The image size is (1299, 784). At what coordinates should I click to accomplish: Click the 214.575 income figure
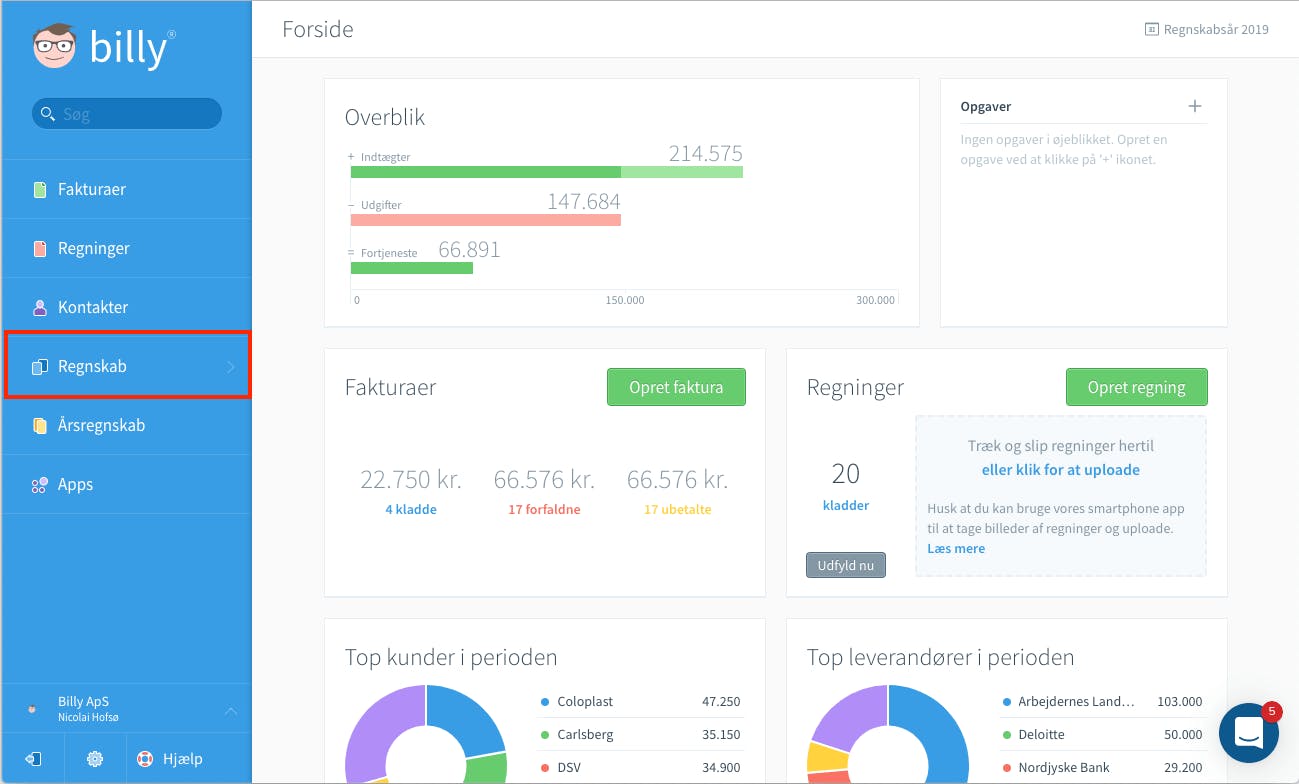coord(706,153)
